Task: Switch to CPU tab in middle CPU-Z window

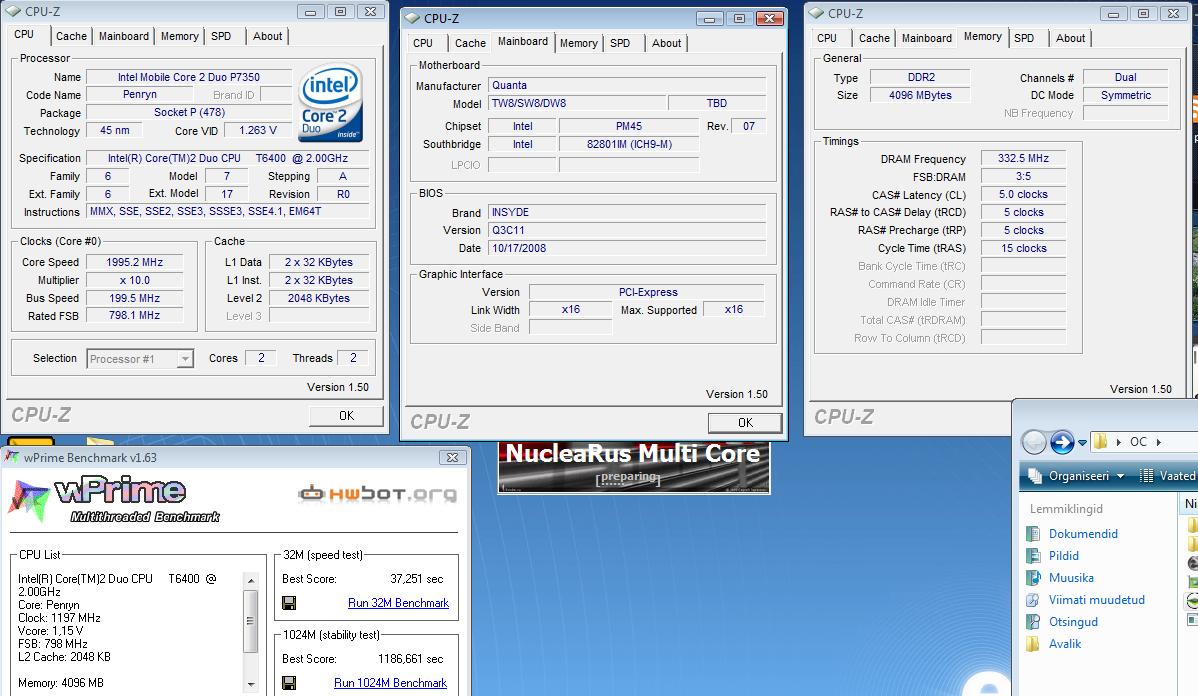Action: [423, 44]
